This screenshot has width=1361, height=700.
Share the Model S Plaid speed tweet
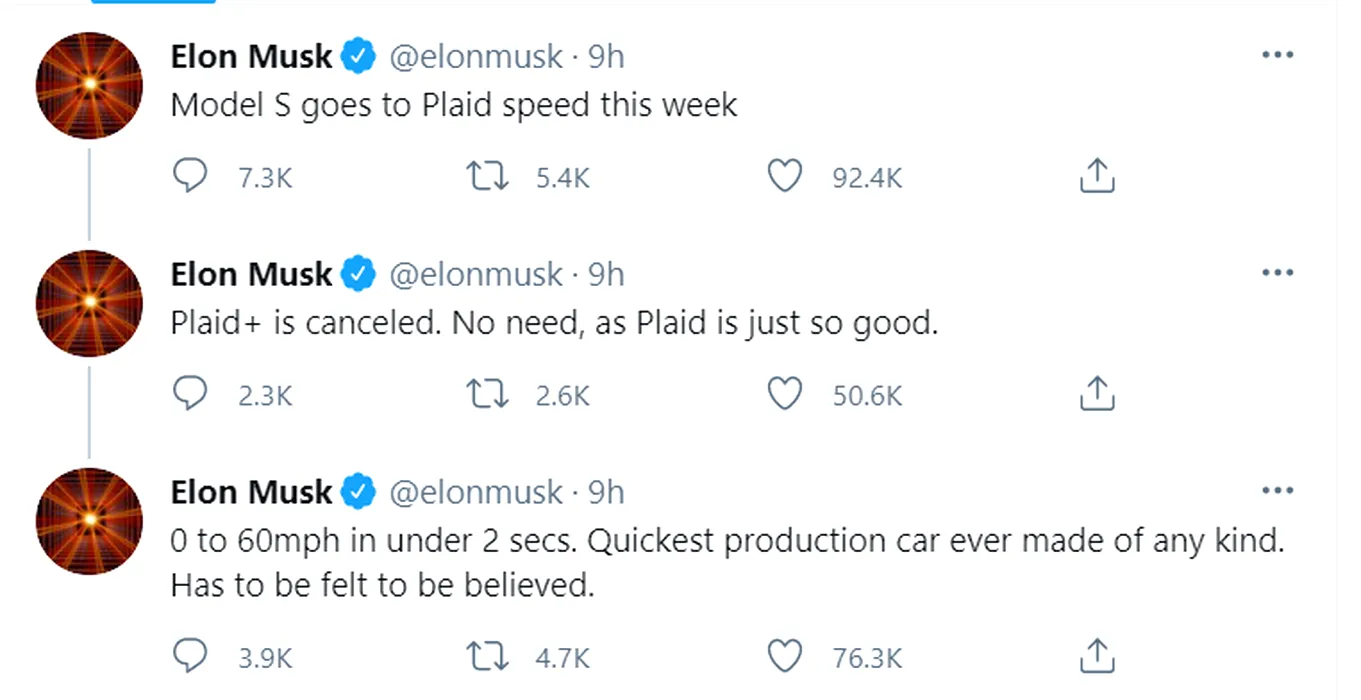pyautogui.click(x=1097, y=177)
